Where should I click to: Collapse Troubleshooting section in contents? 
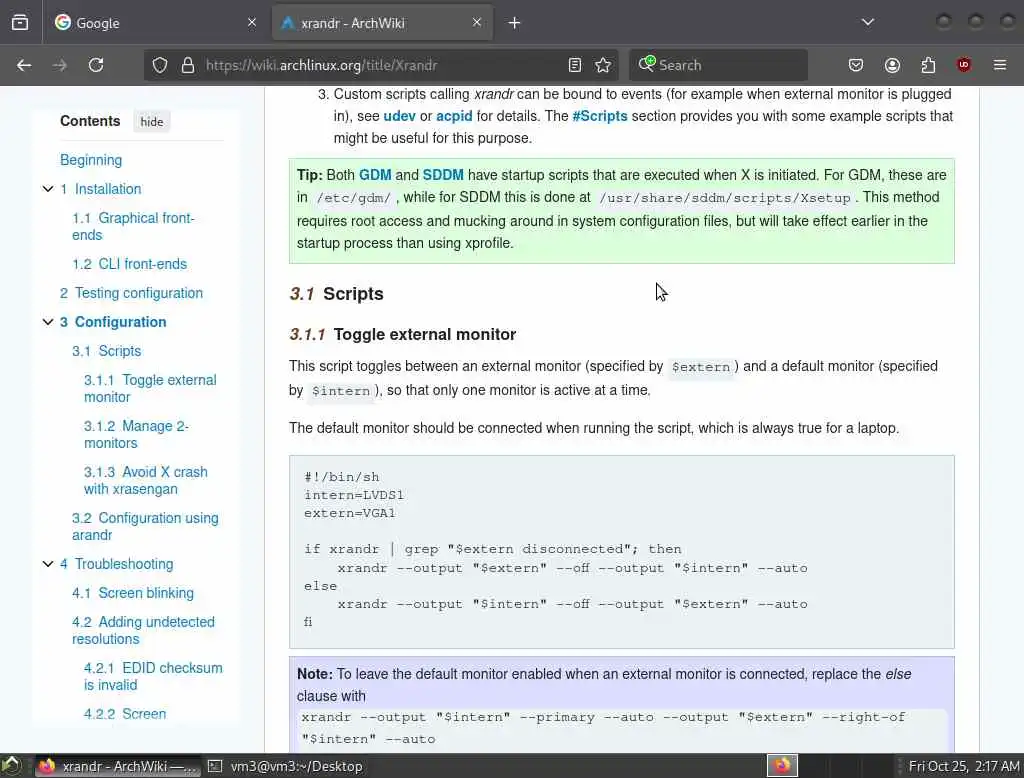(x=48, y=564)
